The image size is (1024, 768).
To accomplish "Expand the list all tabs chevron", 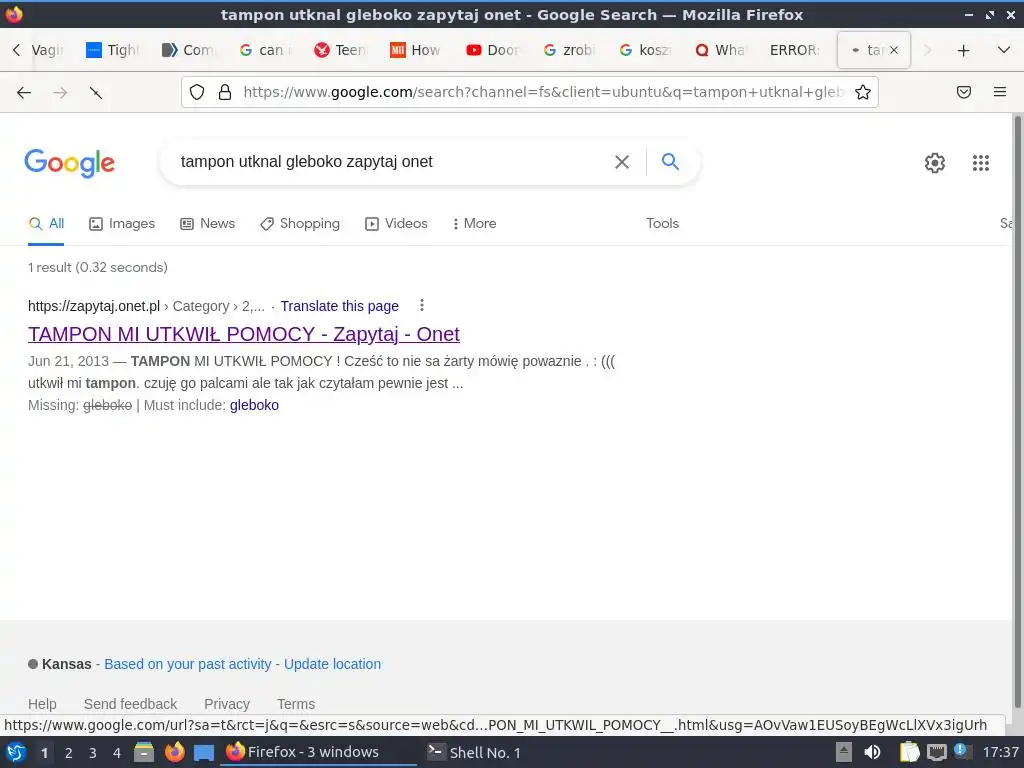I will 1004,50.
